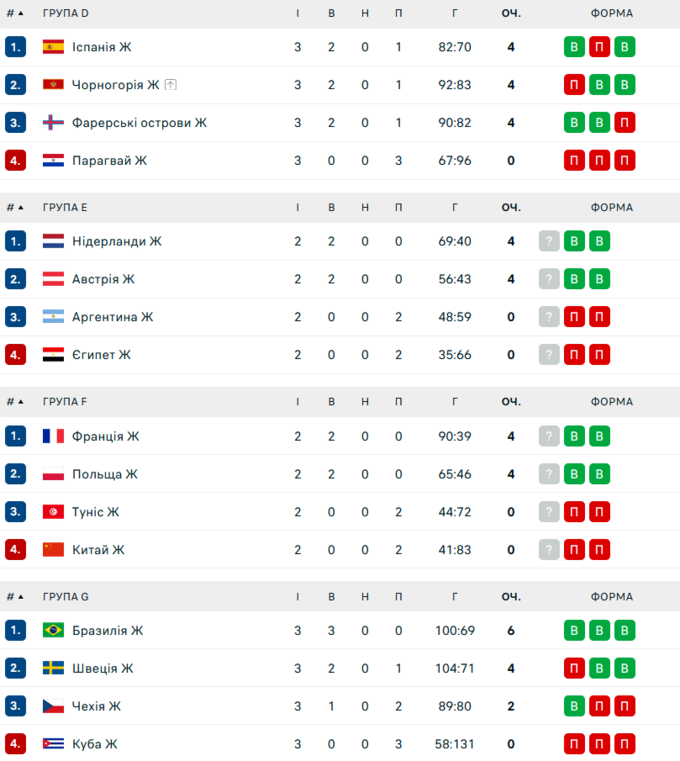This screenshot has height=761, width=680.
Task: Open the Фарерські острови Ж team link
Action: [x=139, y=123]
